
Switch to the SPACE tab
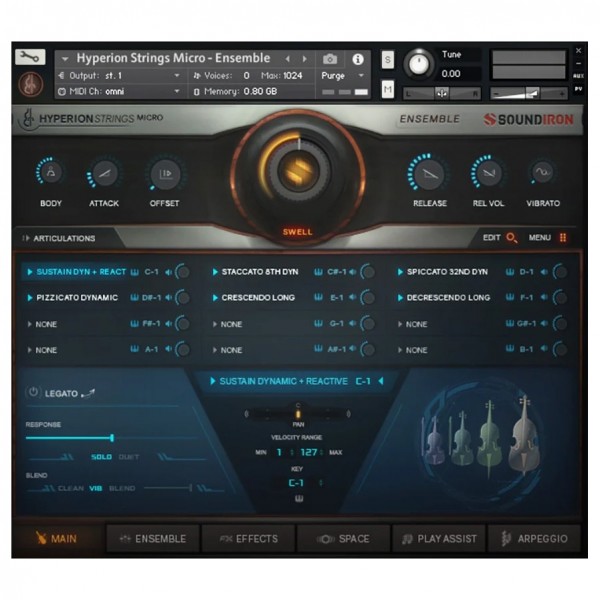(343, 538)
